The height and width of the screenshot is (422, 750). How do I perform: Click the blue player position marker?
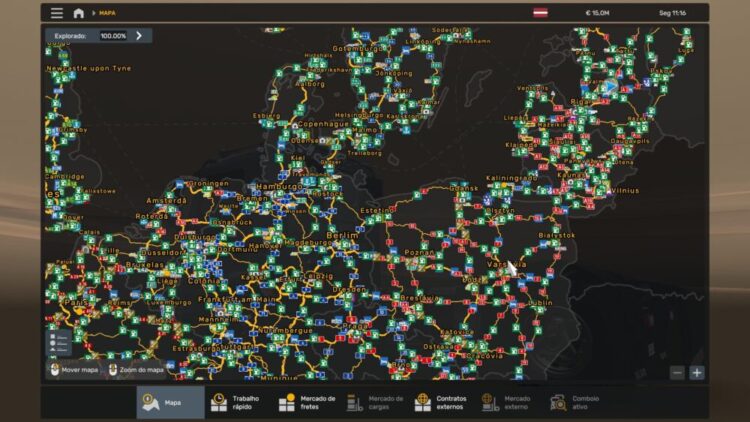tap(611, 87)
